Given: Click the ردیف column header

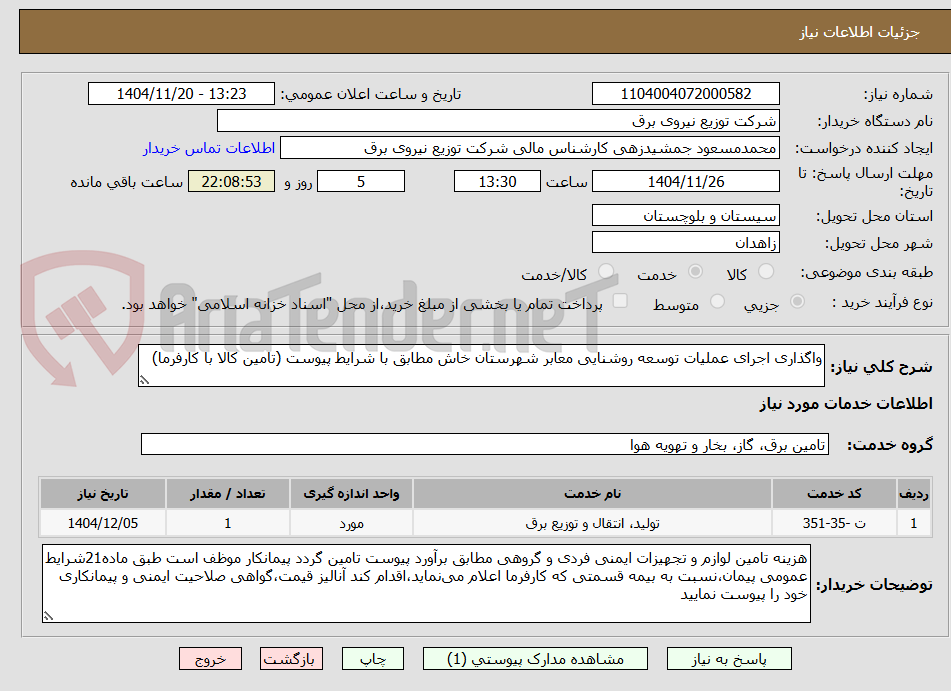Looking at the screenshot, I should pos(914,494).
